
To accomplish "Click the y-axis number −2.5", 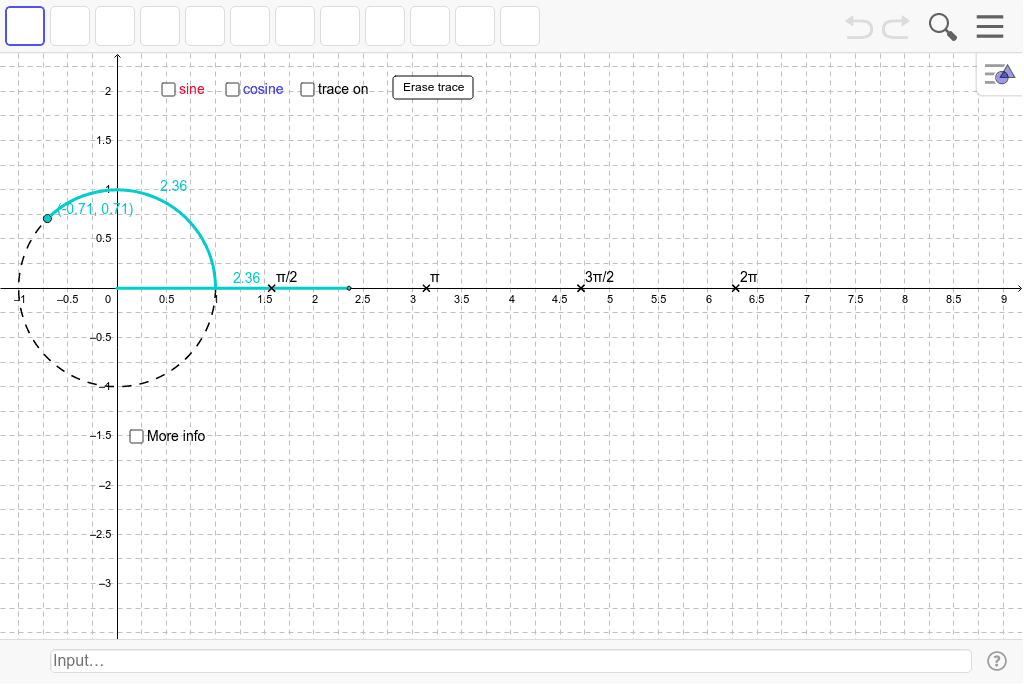I will 101,534.
